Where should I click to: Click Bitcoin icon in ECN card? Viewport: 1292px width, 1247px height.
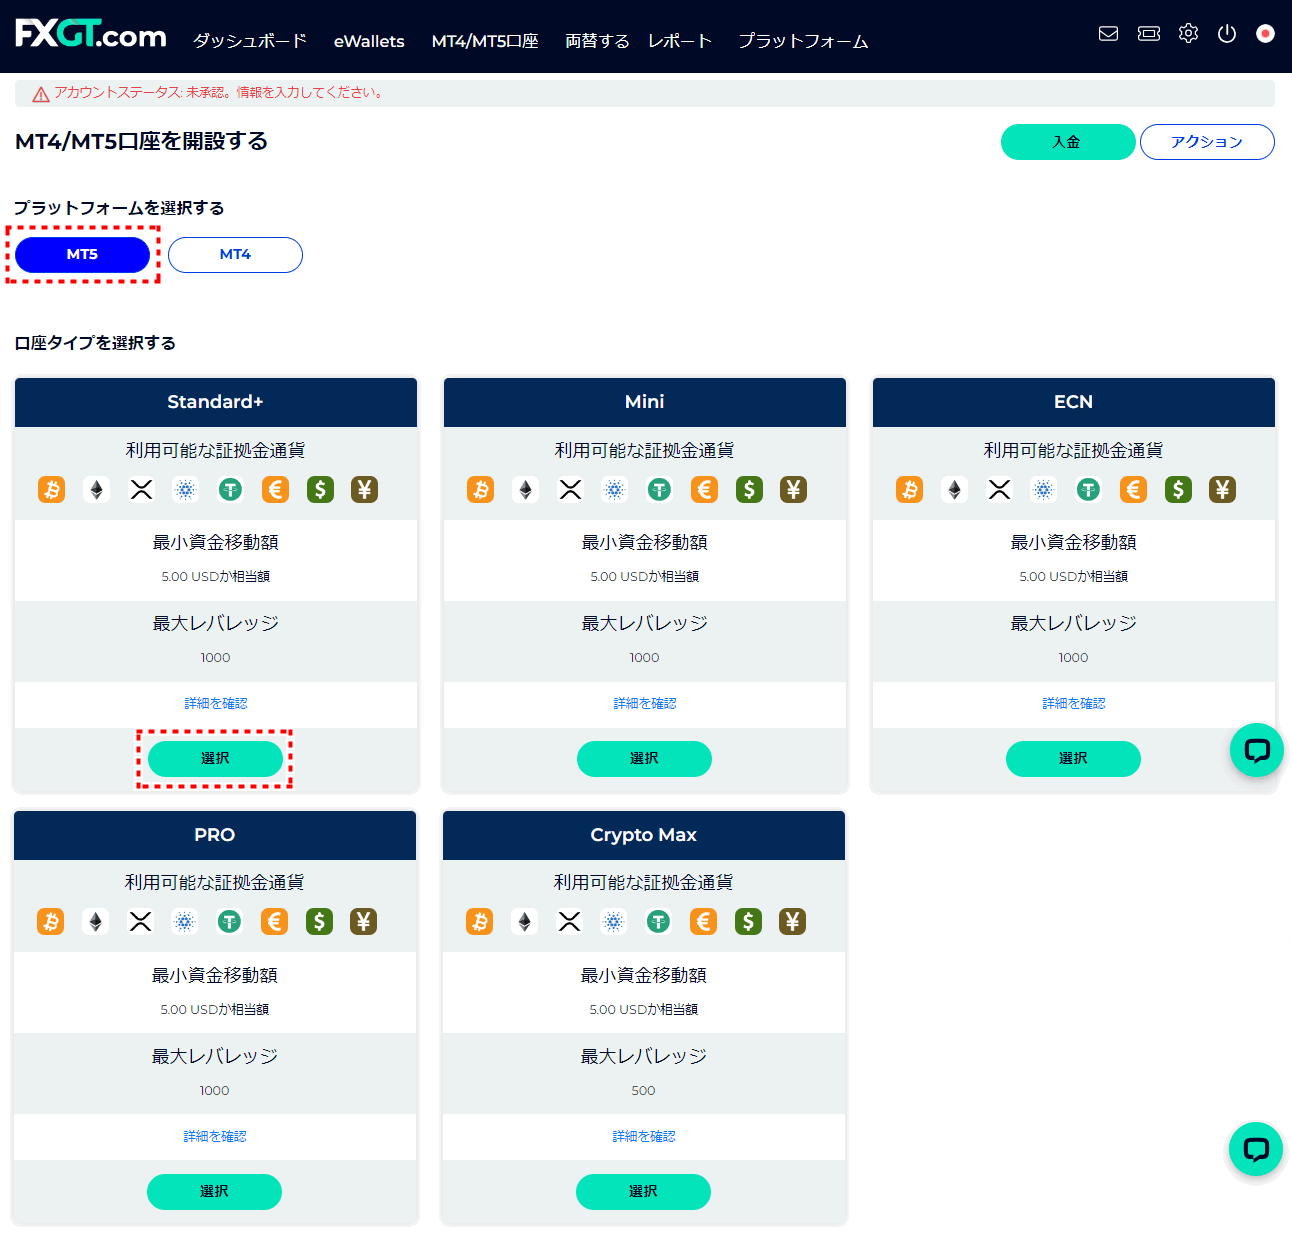tap(910, 490)
